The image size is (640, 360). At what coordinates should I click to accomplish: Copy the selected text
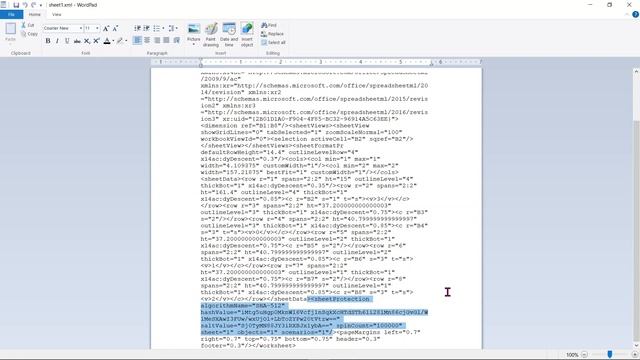point(29,34)
